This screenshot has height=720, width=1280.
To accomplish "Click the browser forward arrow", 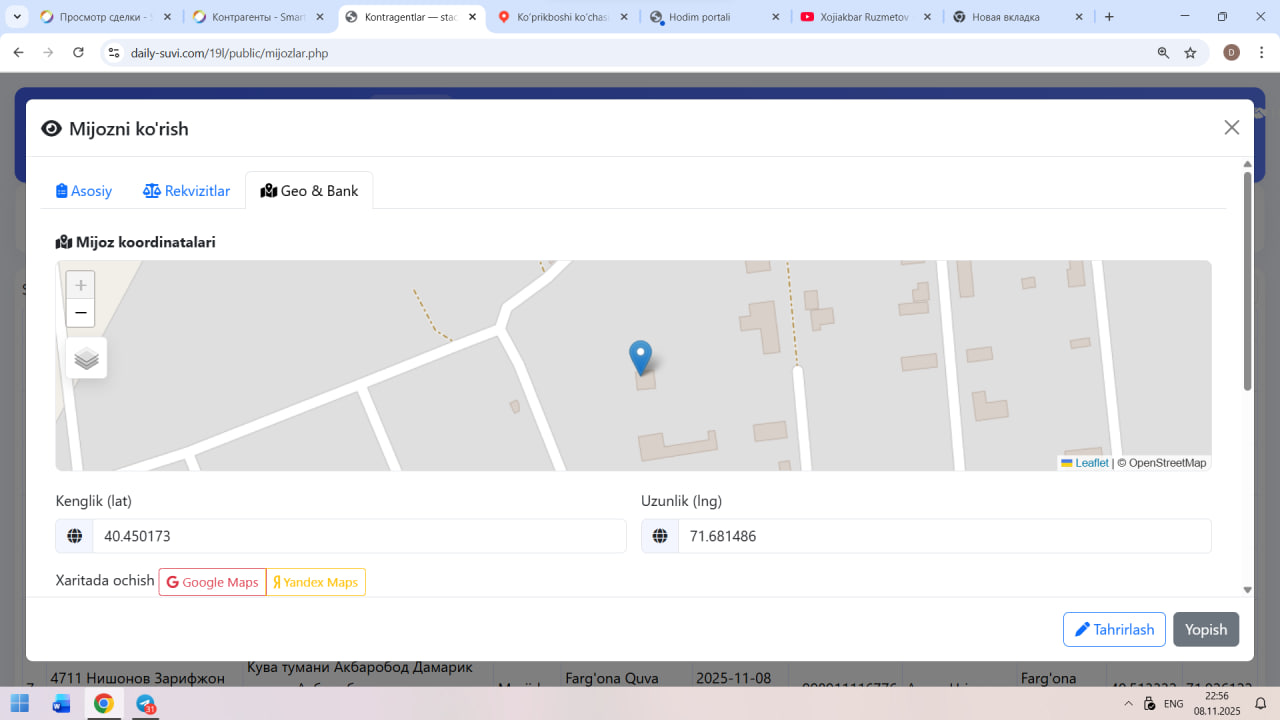I will coord(48,53).
